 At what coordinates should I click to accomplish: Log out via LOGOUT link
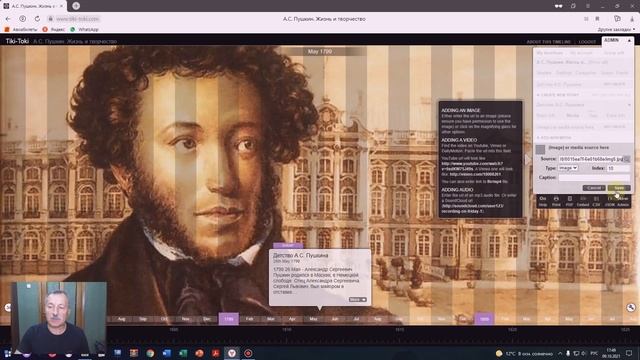click(587, 42)
